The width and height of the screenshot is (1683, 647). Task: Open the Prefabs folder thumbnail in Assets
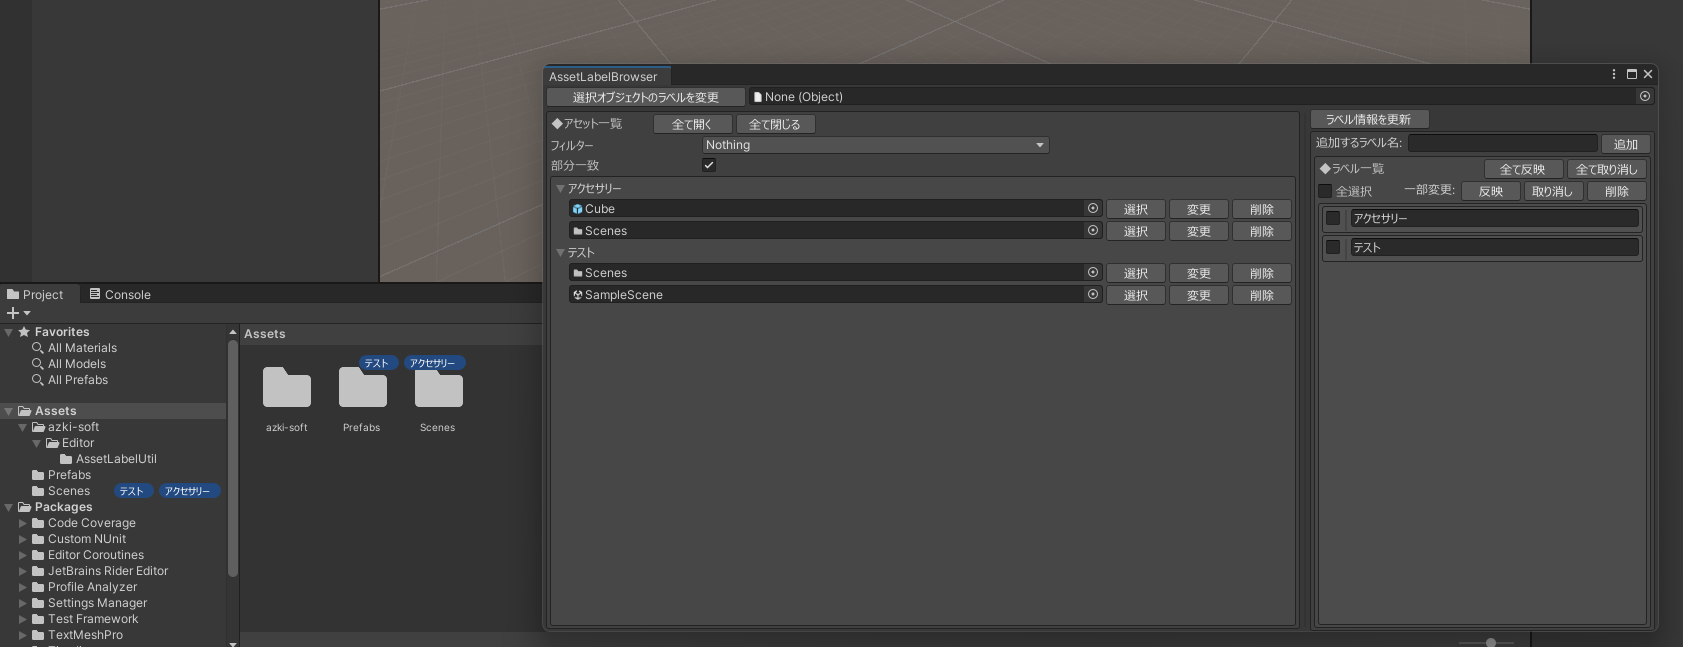tap(362, 389)
